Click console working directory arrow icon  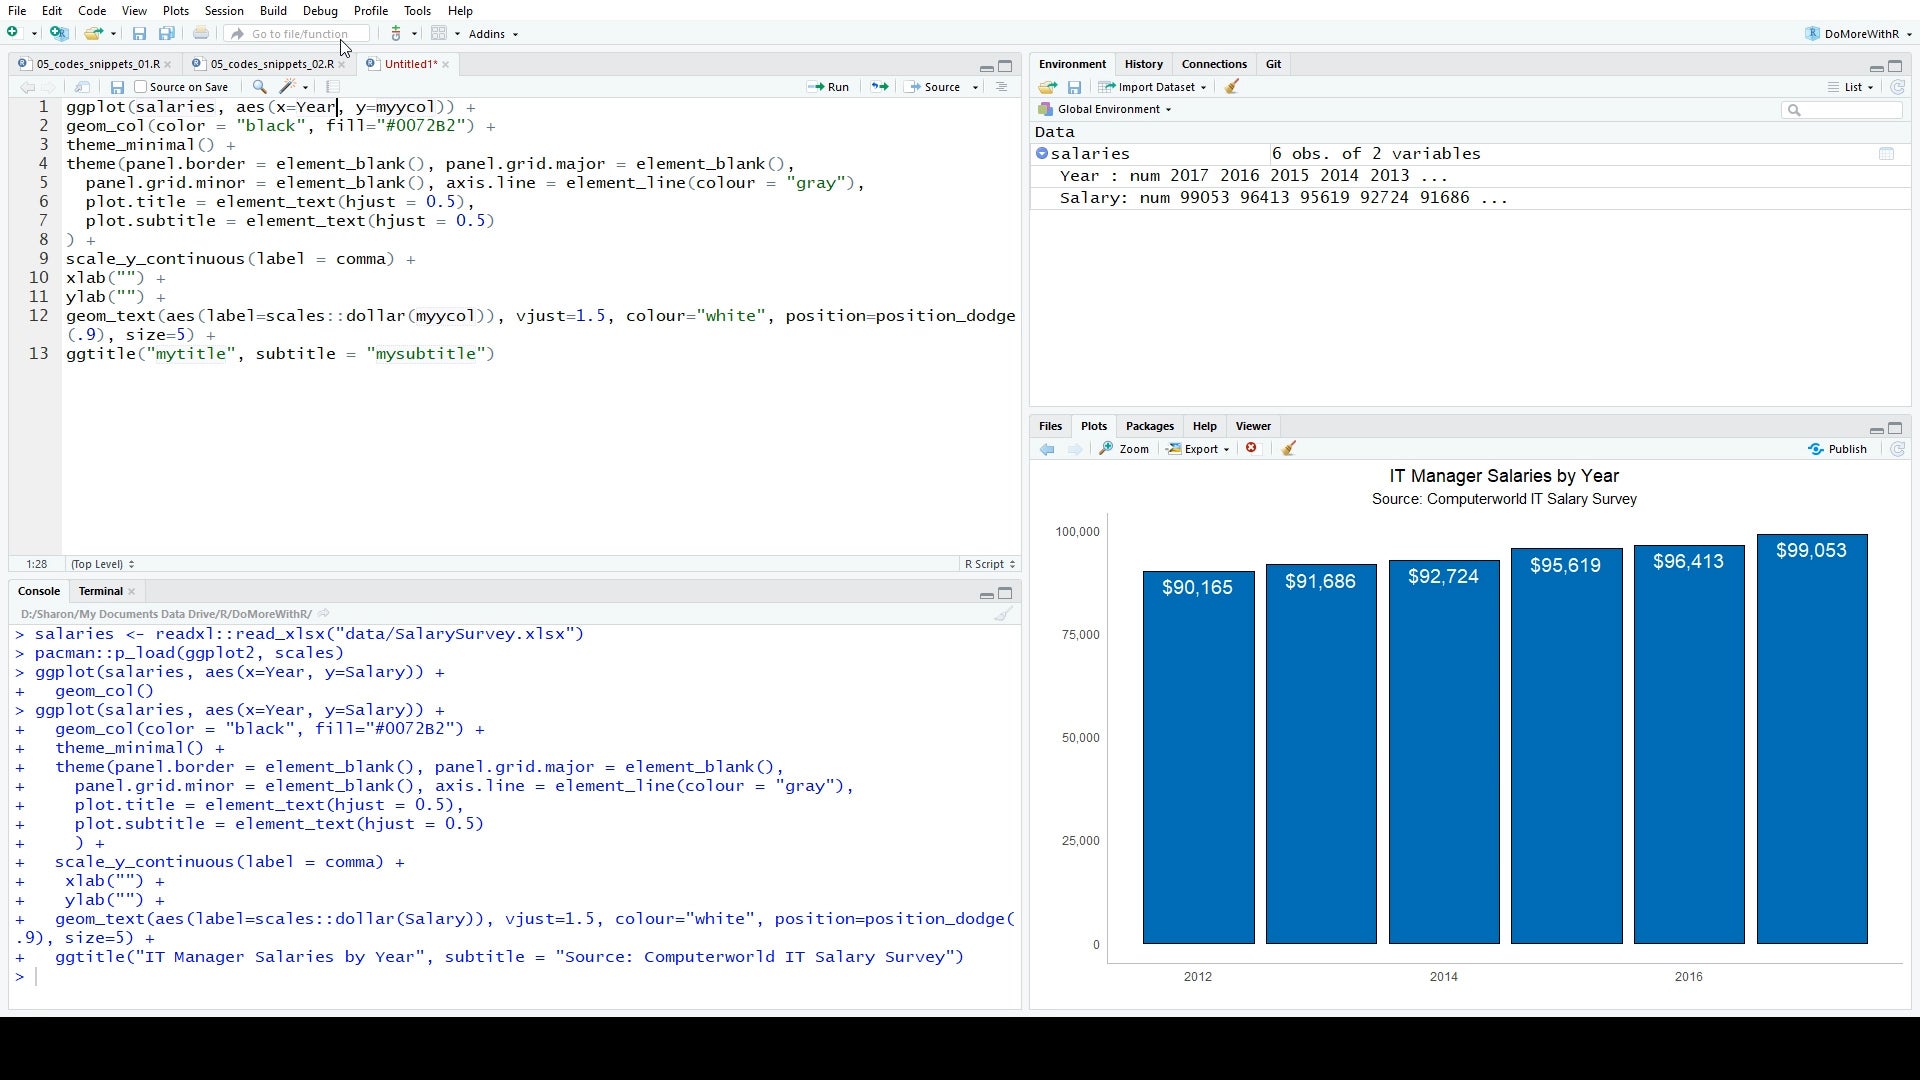(323, 614)
